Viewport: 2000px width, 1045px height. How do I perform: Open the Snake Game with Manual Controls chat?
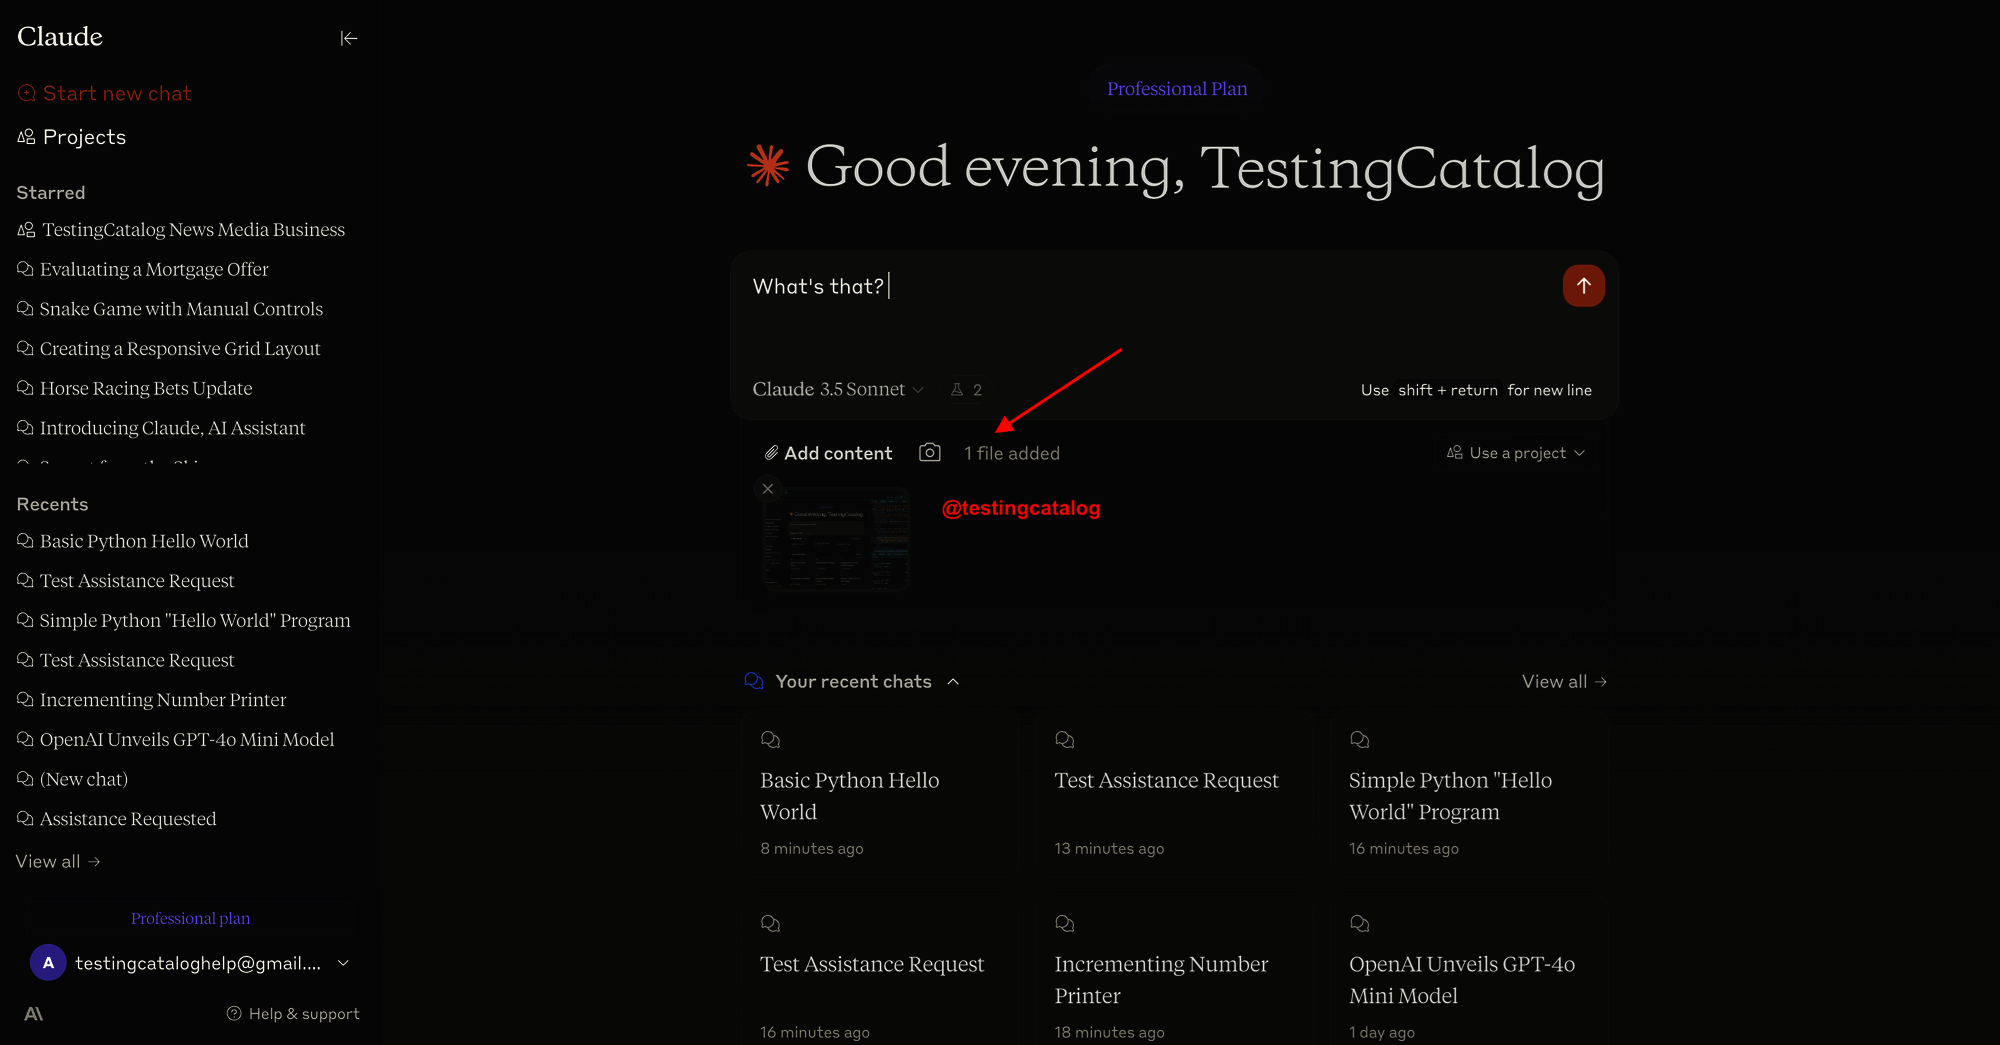pyautogui.click(x=181, y=309)
